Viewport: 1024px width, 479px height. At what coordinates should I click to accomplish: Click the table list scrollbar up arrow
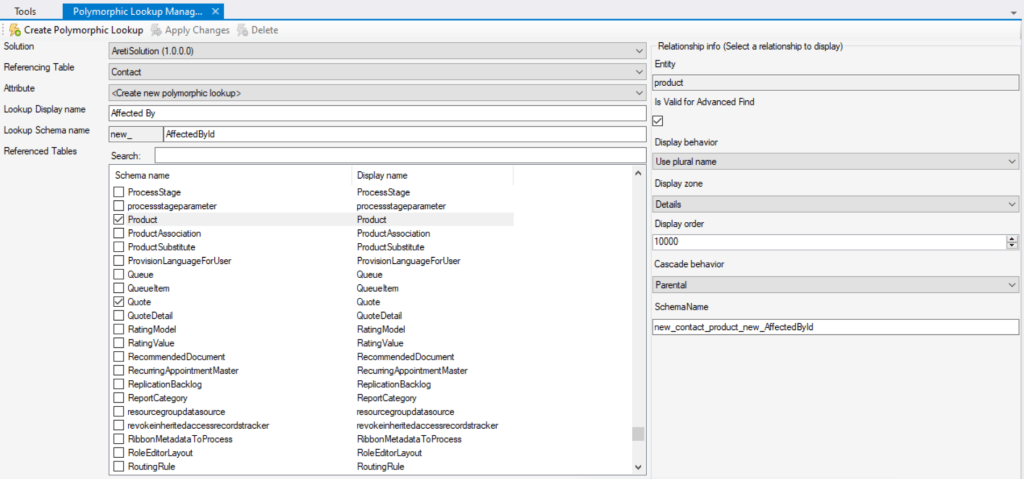tap(638, 174)
